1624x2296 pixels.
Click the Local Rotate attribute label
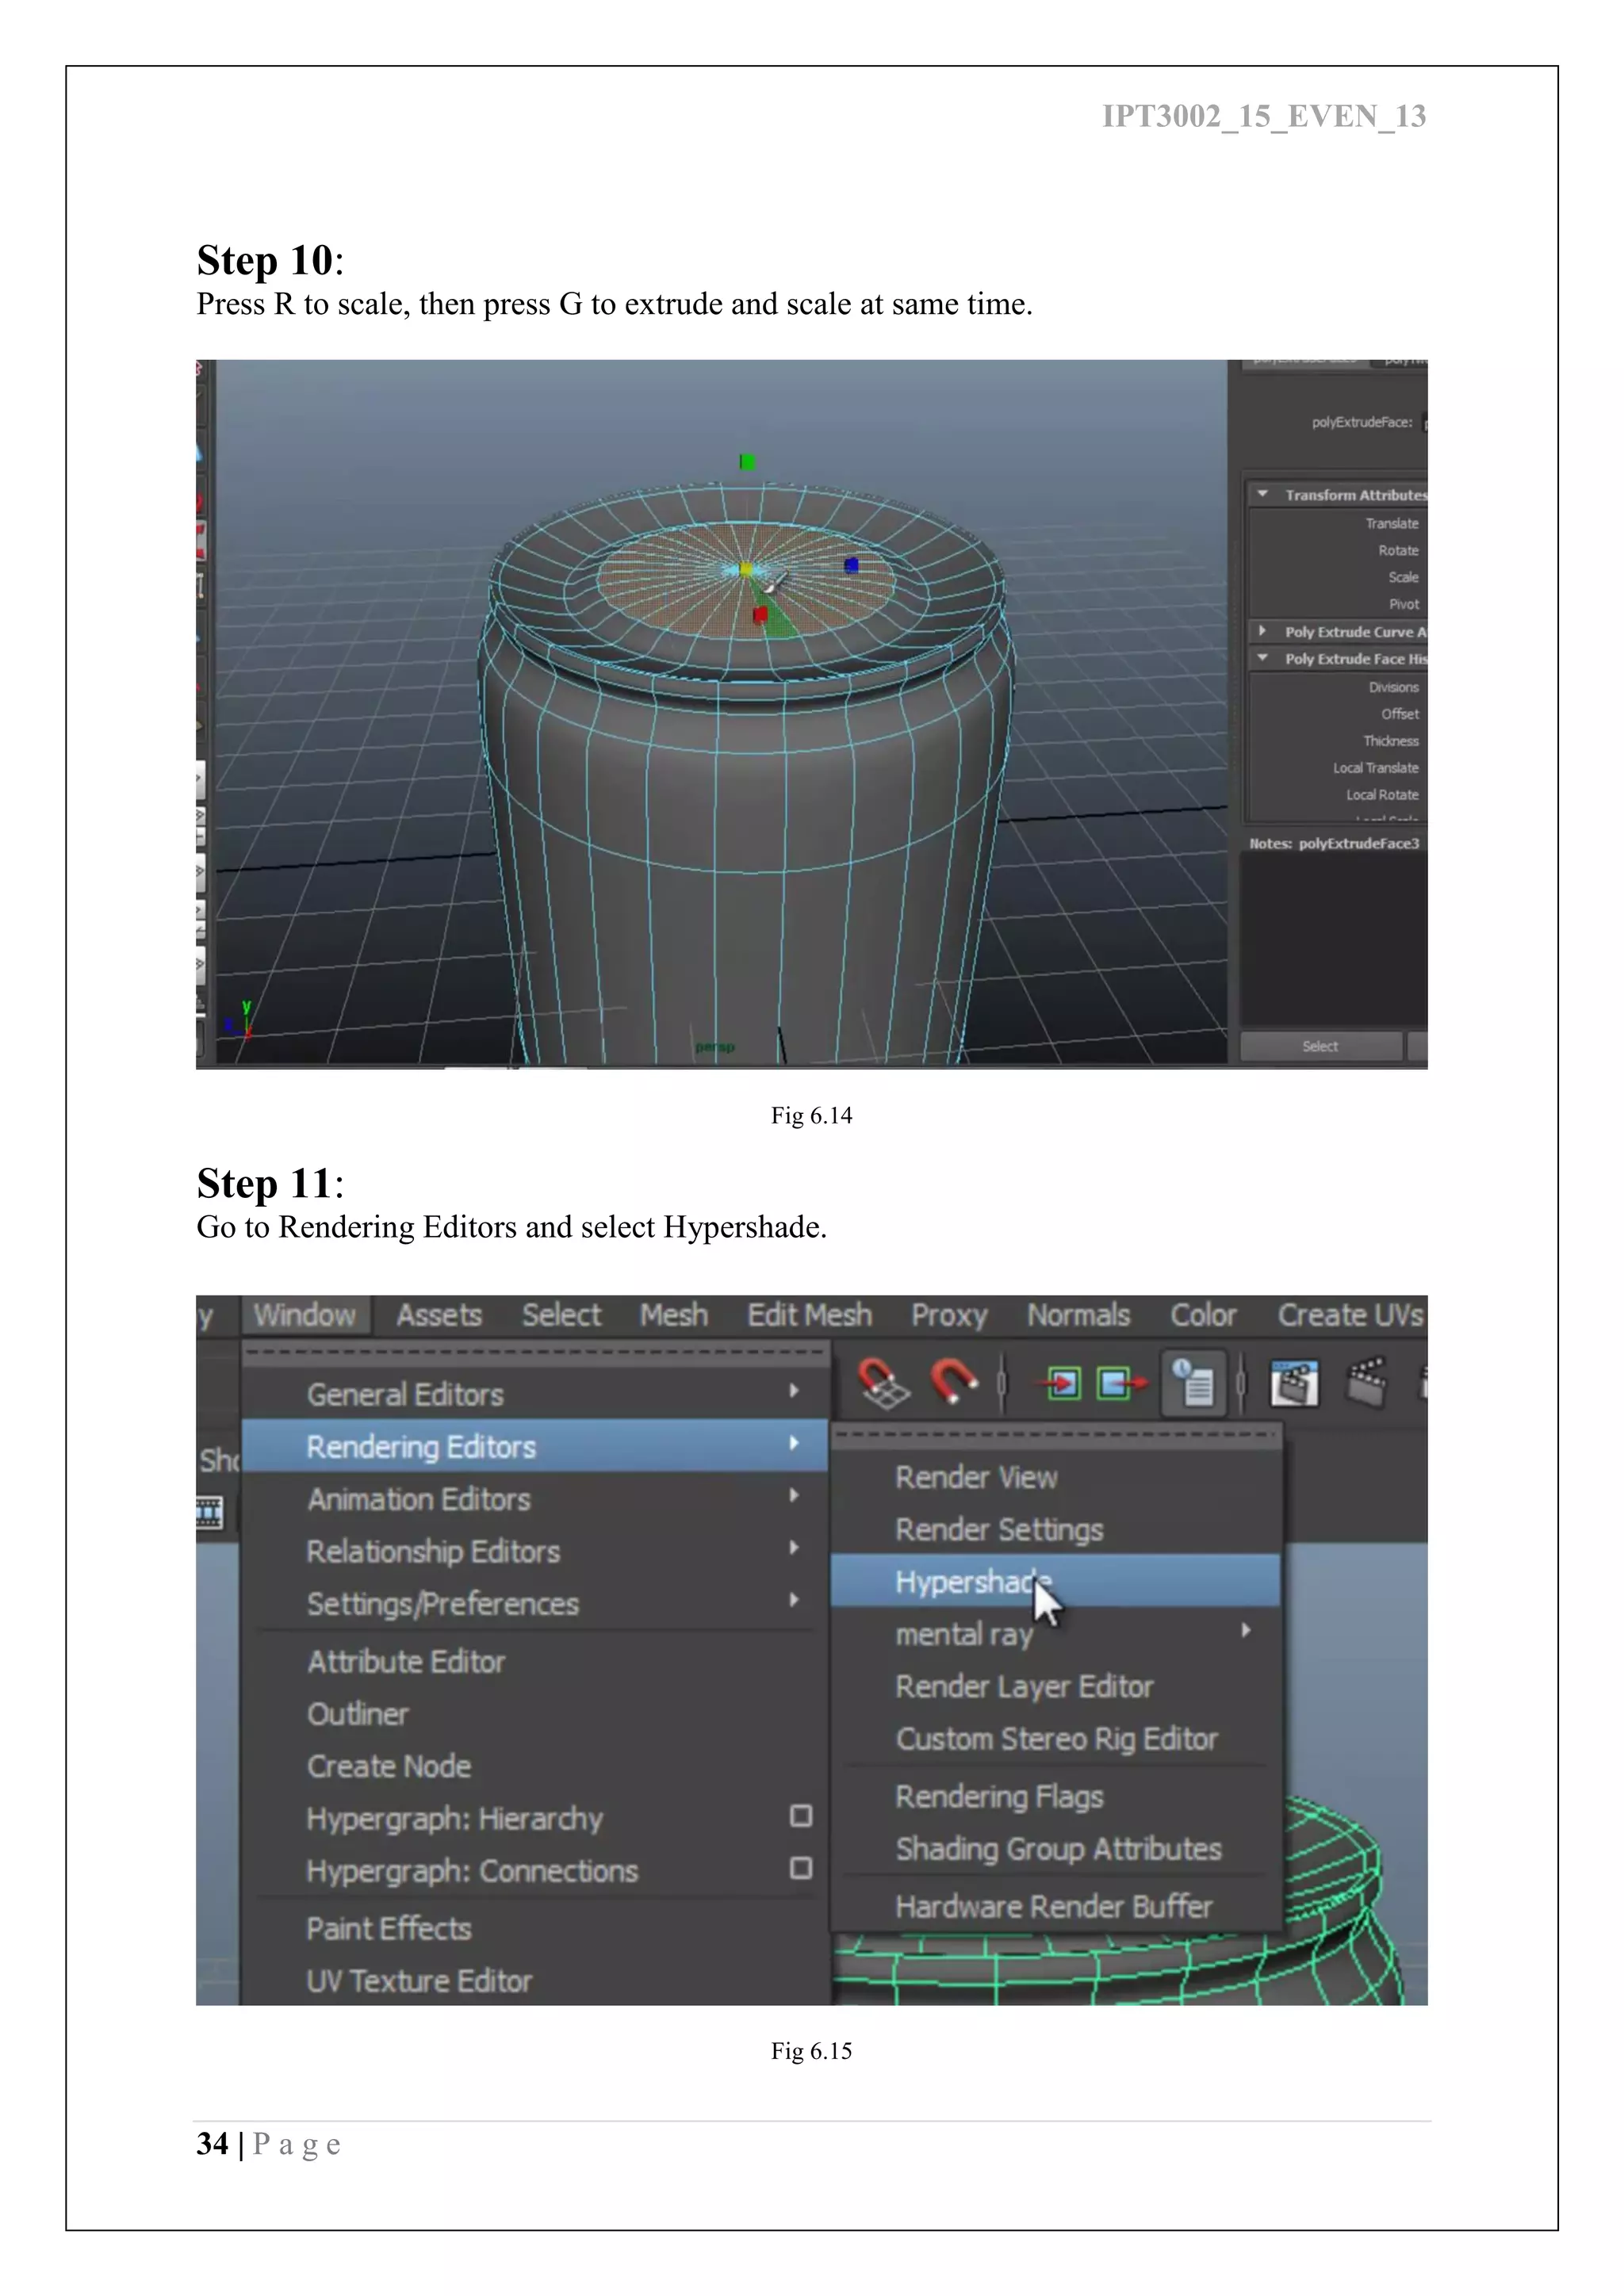1382,795
